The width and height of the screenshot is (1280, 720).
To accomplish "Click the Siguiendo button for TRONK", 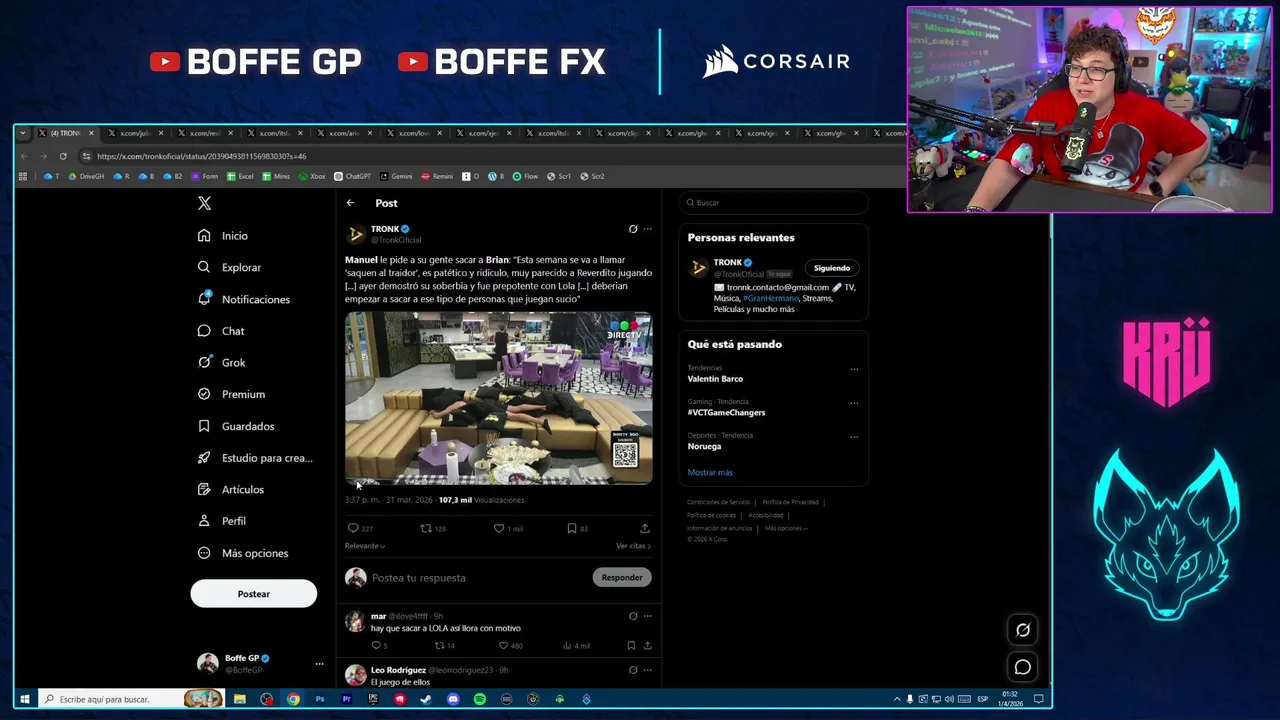I will coord(831,268).
